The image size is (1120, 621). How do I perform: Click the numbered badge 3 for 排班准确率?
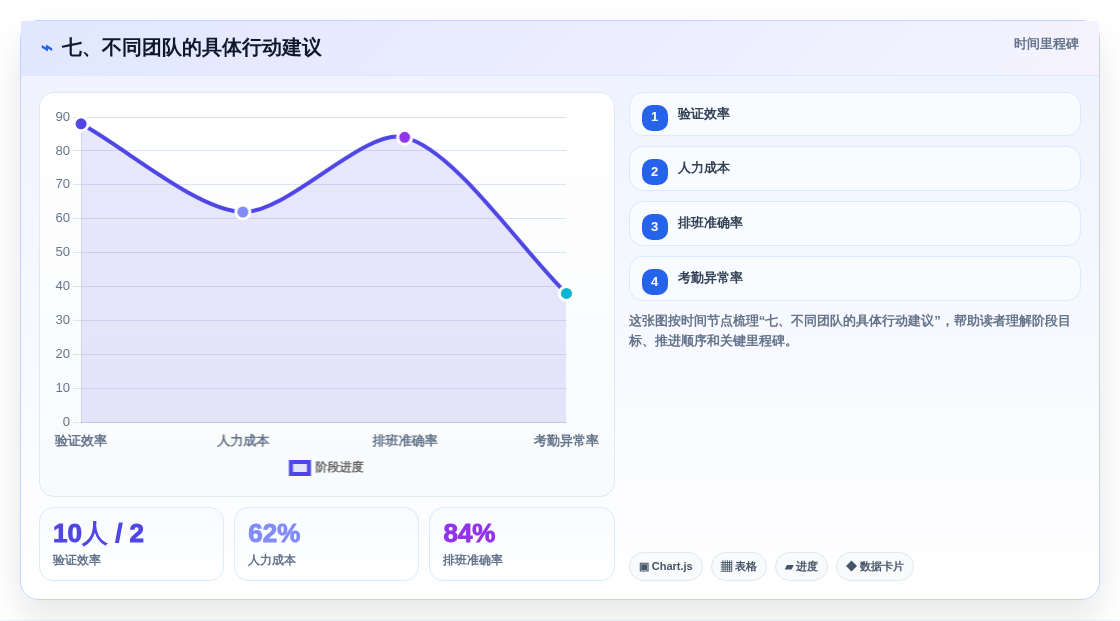[x=654, y=227]
